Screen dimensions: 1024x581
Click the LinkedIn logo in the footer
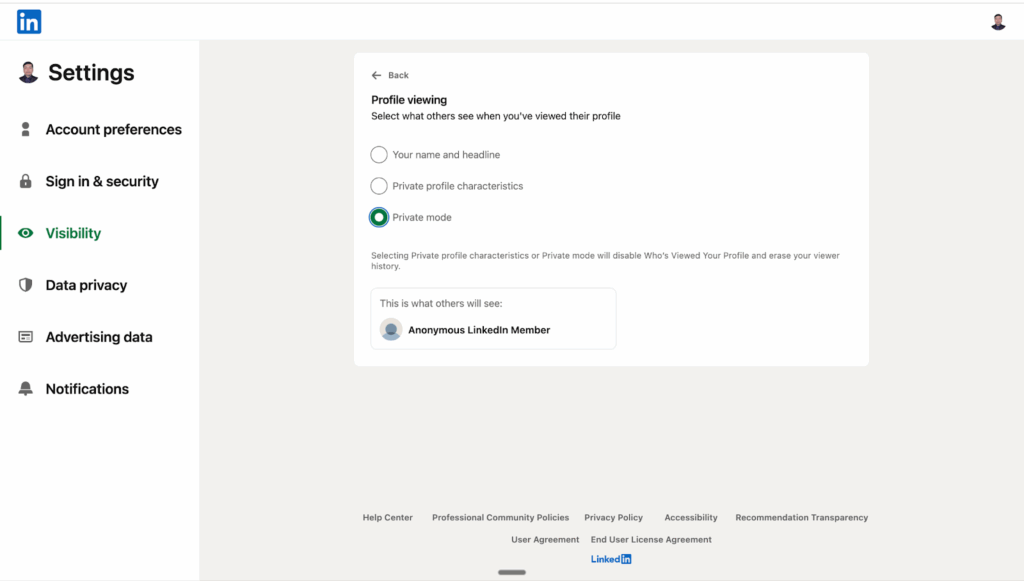pos(611,559)
